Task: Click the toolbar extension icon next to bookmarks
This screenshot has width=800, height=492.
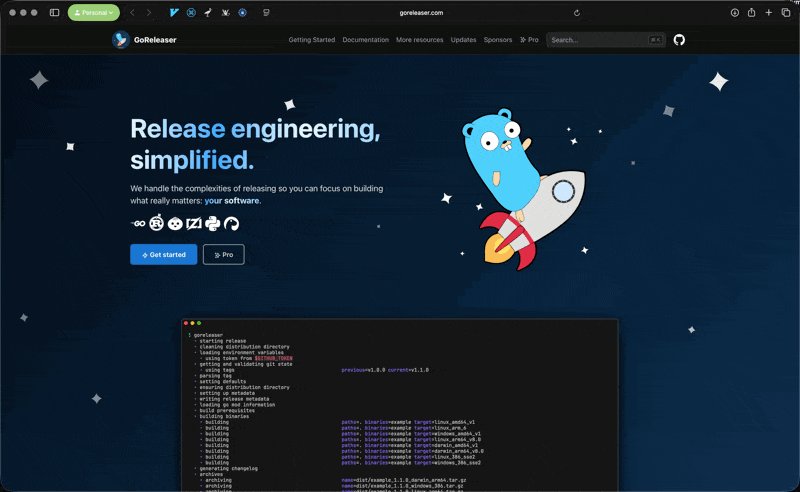Action: click(x=266, y=13)
